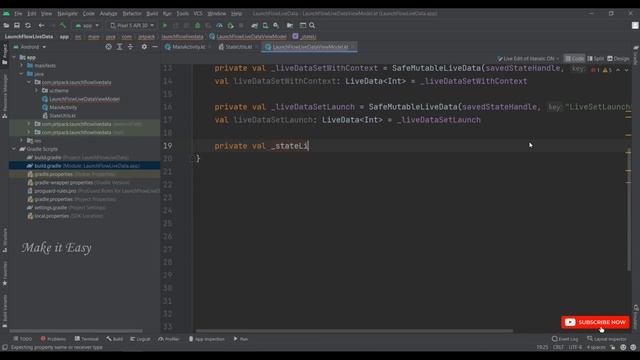Open the Event Log
Viewport: 640px width, 360px height.
point(565,339)
